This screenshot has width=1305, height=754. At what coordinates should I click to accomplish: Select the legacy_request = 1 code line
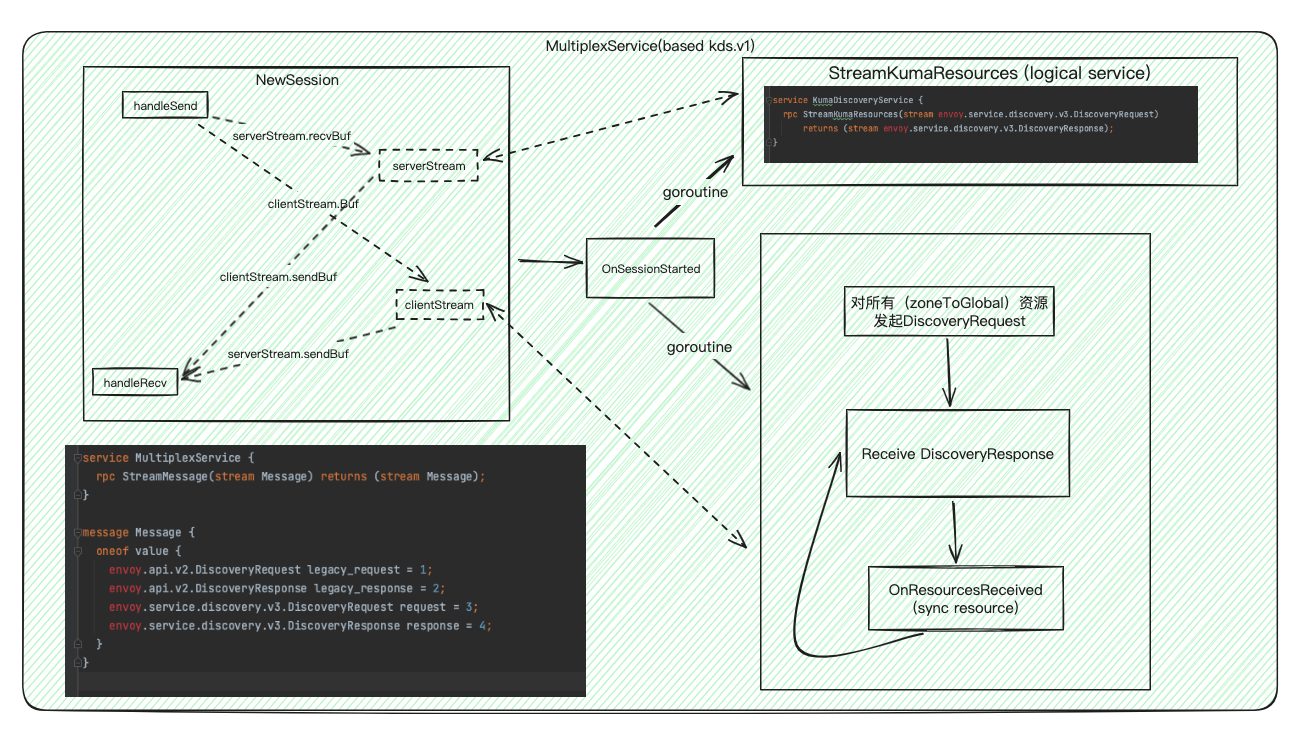[x=270, y=569]
